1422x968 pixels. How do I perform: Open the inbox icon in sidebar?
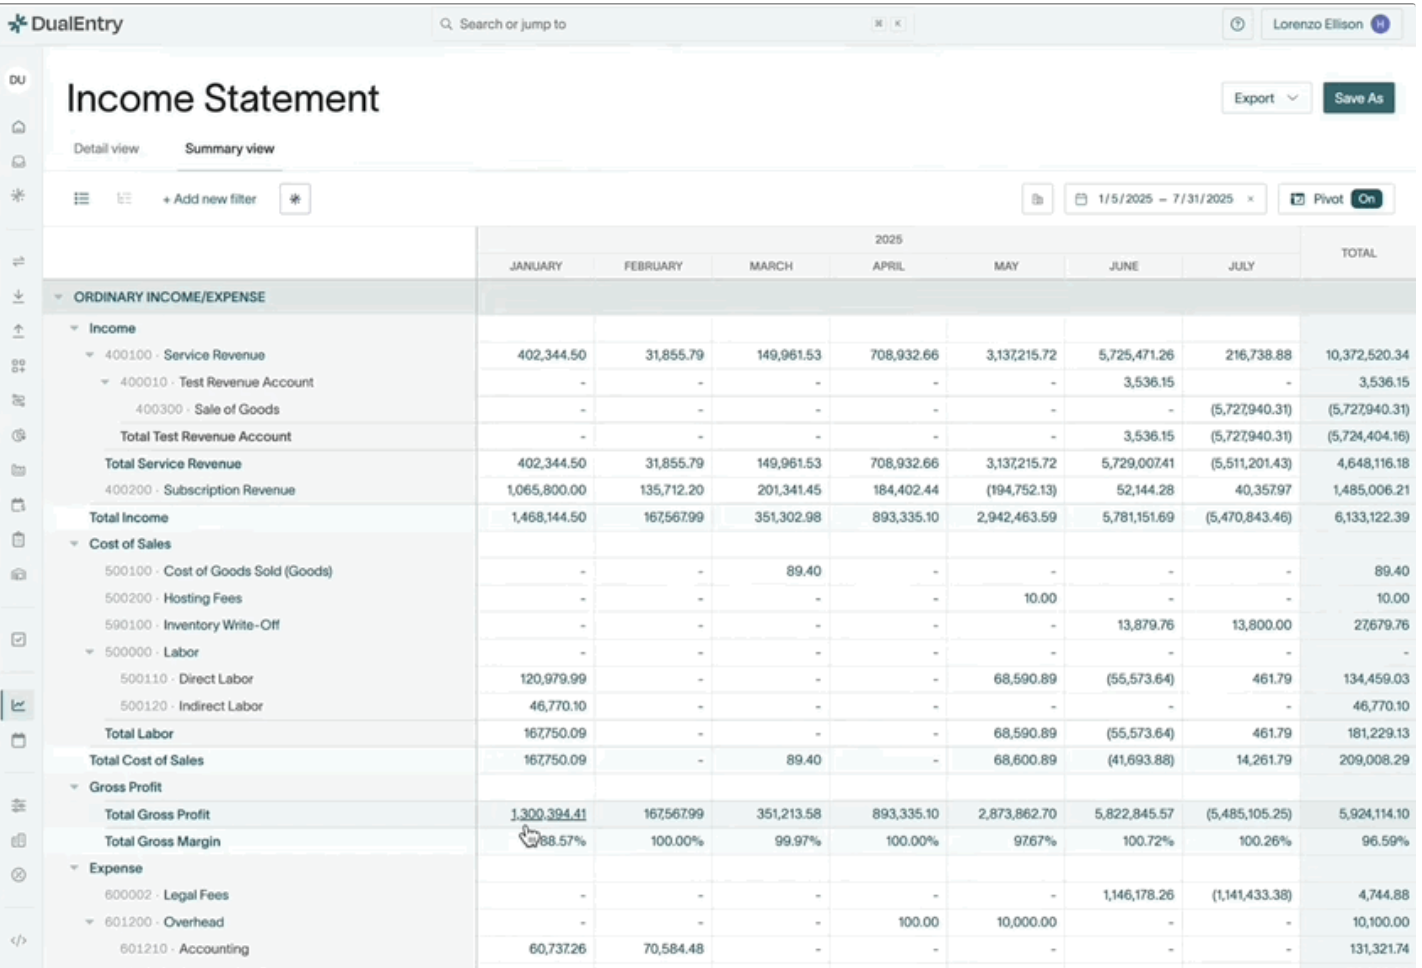18,161
